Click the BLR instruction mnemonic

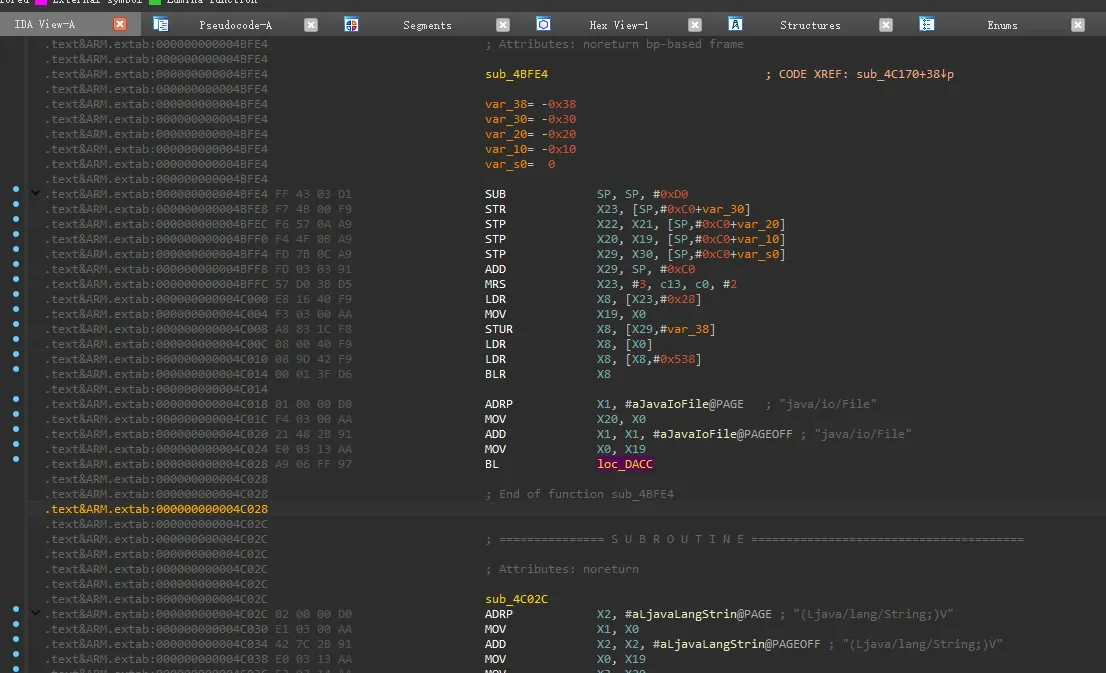(x=495, y=375)
